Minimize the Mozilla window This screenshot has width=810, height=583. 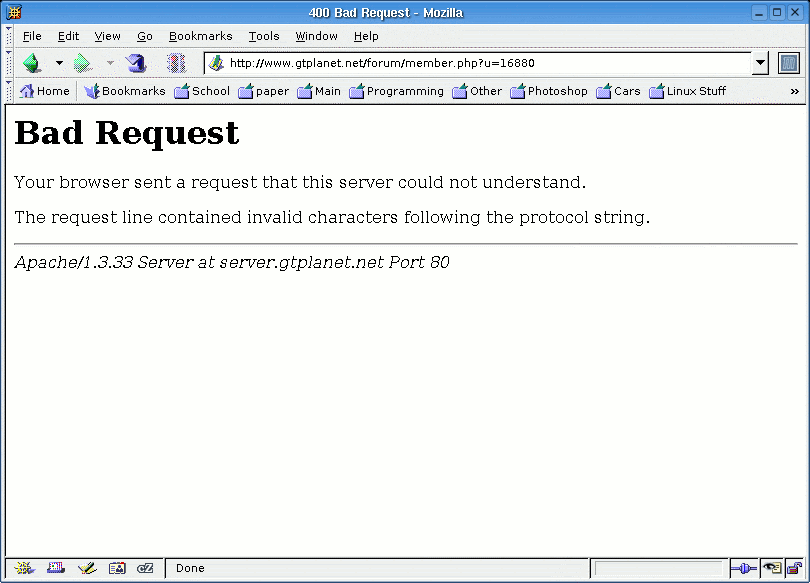(759, 12)
